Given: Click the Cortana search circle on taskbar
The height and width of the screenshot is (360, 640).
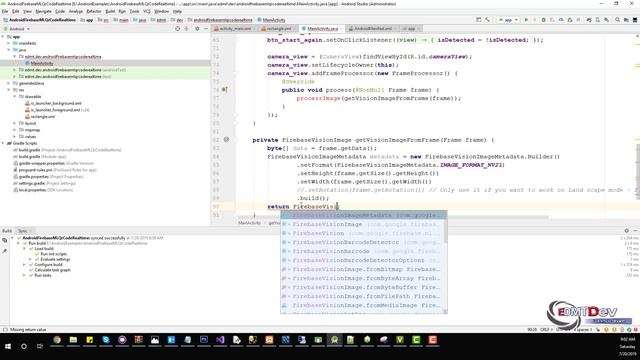Looking at the screenshot, I should click(24, 346).
